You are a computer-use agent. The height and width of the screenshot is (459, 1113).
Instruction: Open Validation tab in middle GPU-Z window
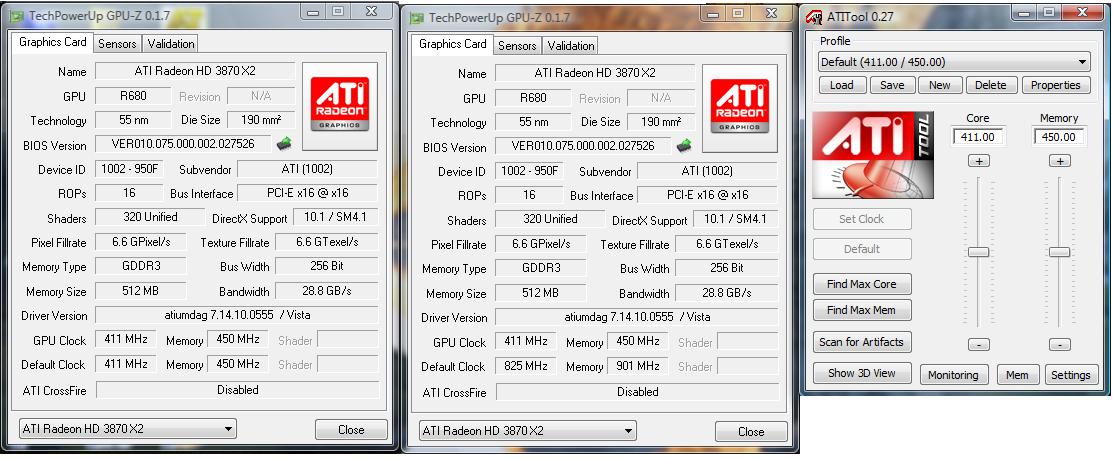click(x=571, y=45)
